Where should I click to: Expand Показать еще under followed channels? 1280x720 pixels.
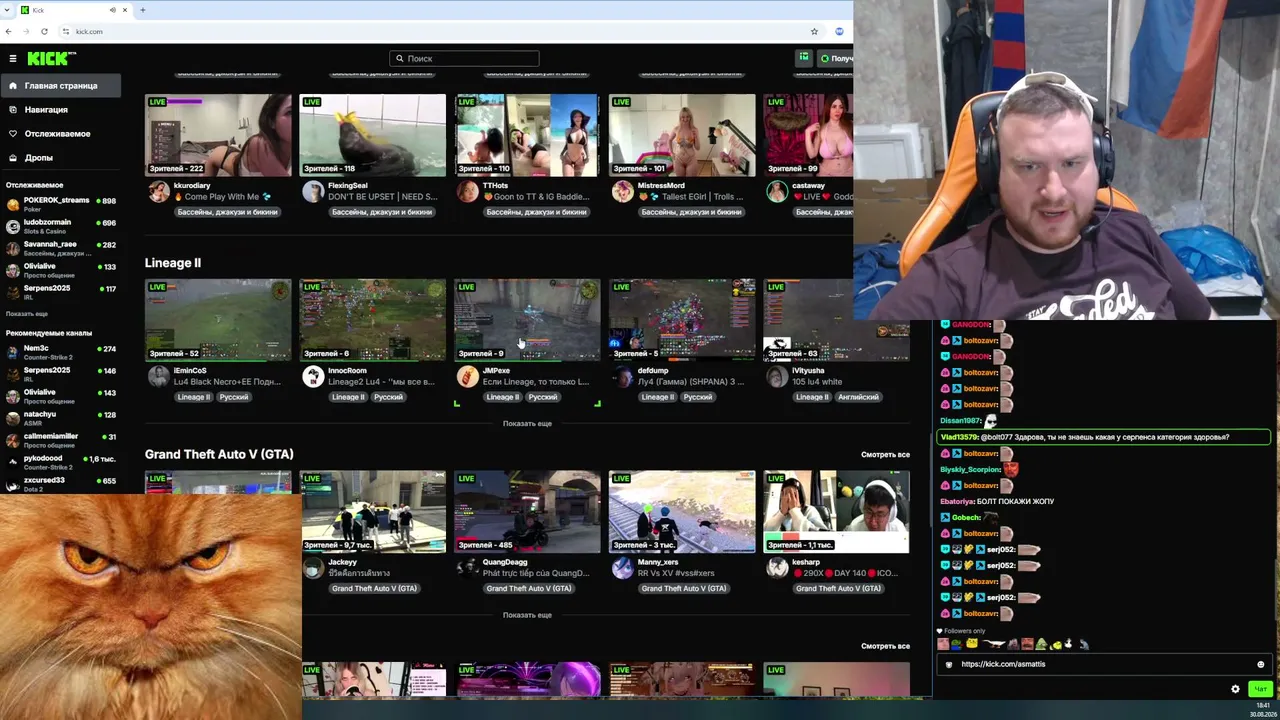tap(27, 314)
